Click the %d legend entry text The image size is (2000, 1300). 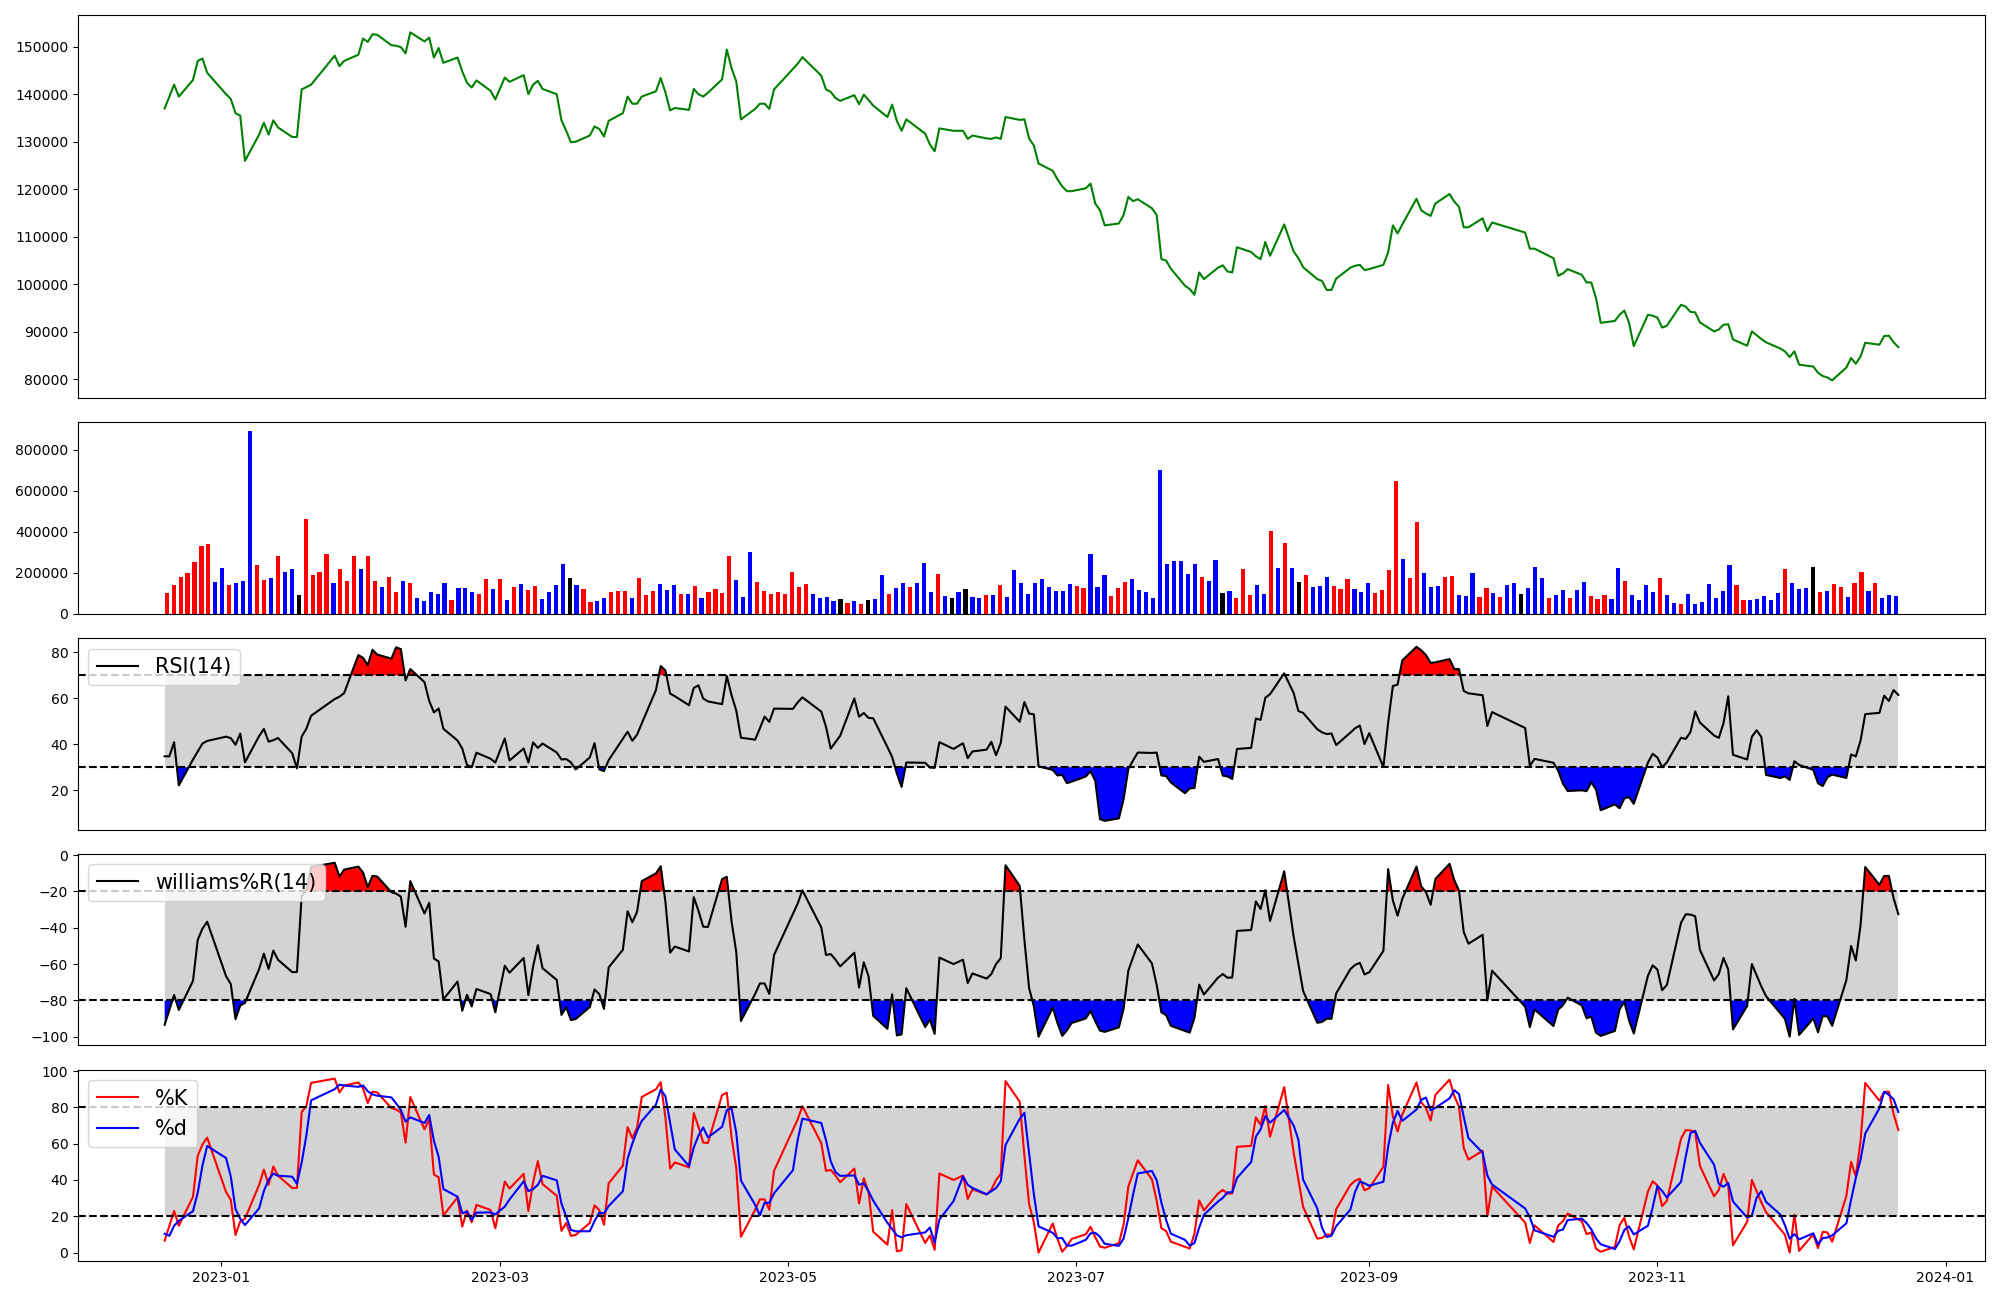click(x=171, y=1128)
